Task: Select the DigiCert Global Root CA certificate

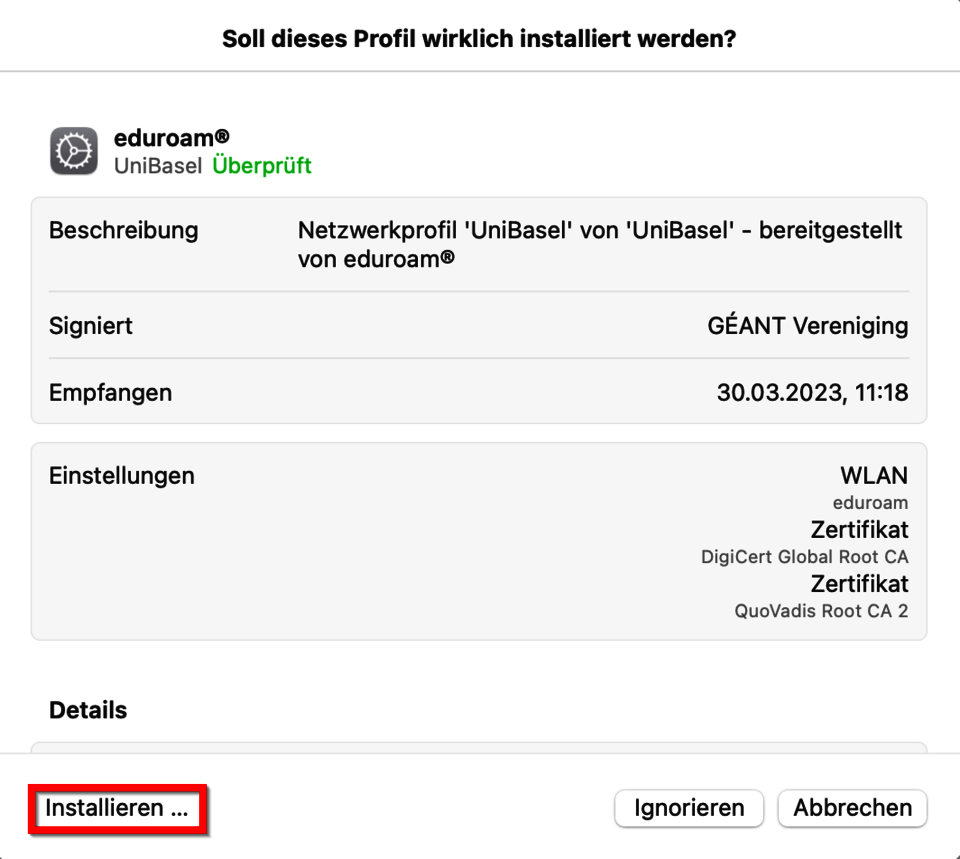Action: click(x=804, y=557)
